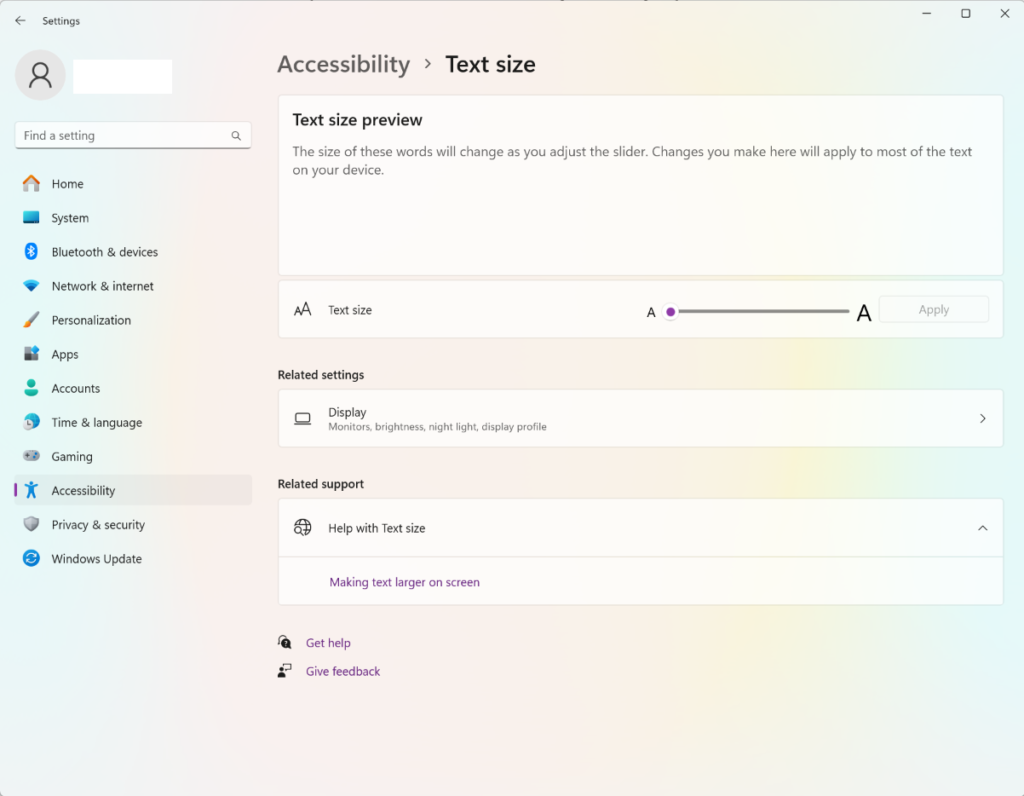Click the Apps icon in sidebar
The image size is (1024, 796).
click(x=31, y=354)
